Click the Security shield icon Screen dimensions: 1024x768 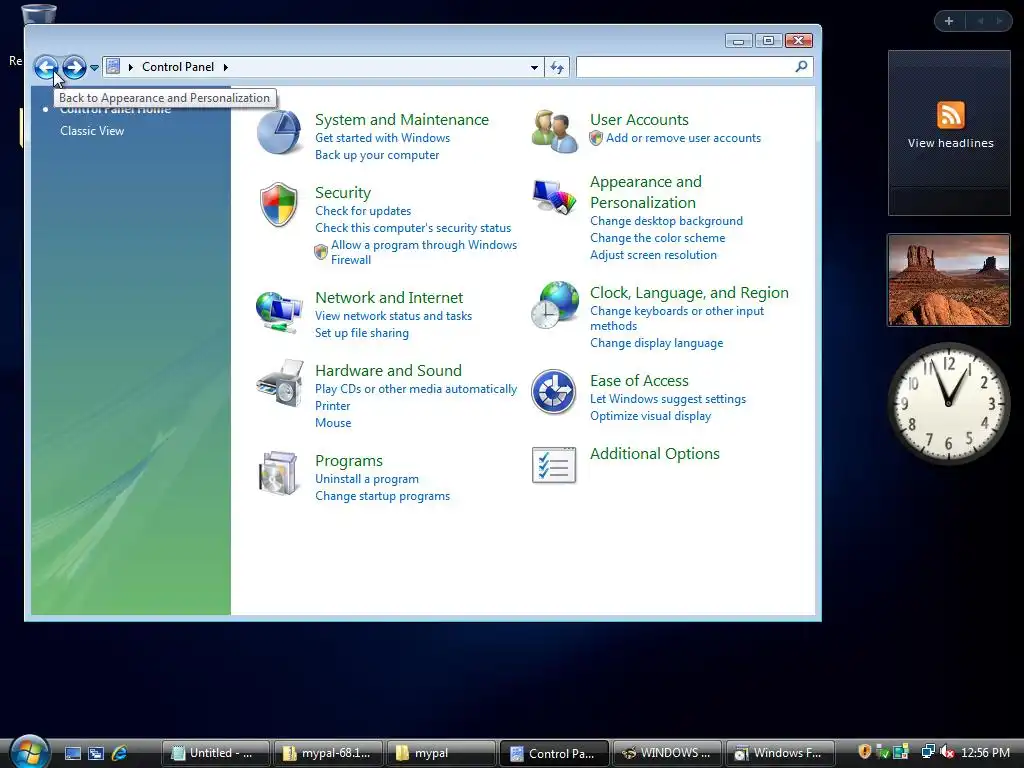point(279,204)
